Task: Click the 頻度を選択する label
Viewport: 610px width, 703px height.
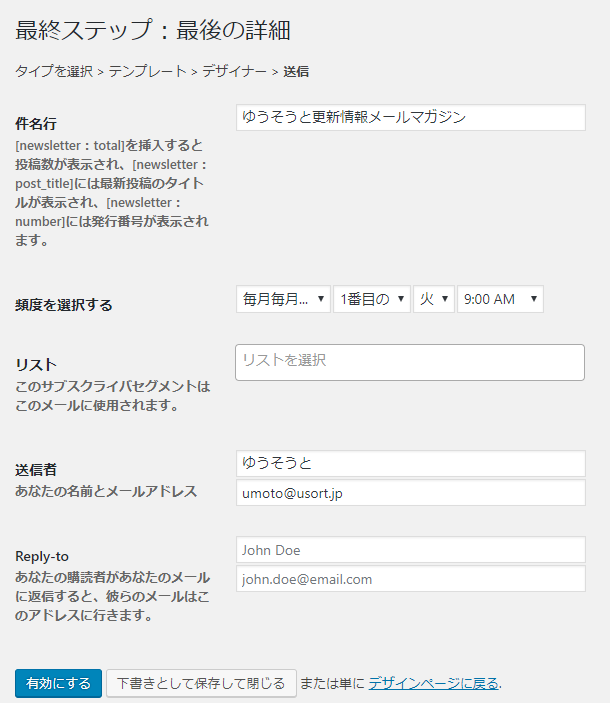Action: (64, 305)
